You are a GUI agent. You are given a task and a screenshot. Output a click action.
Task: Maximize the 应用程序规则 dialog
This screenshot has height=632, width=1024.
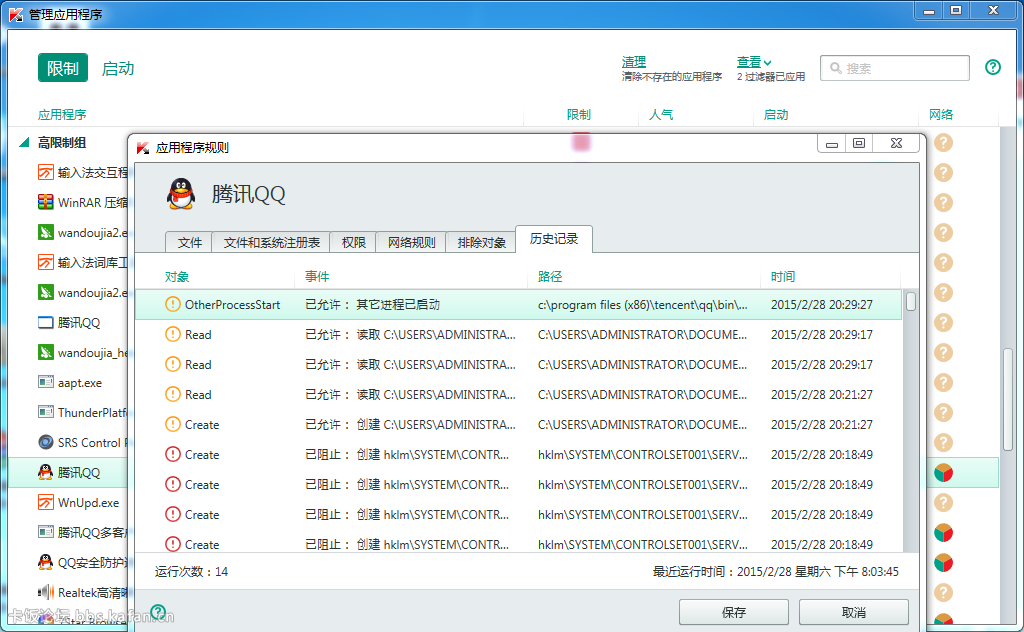pos(859,143)
